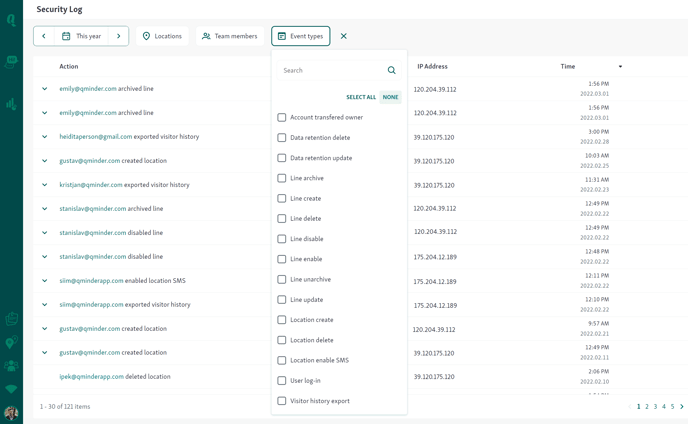Check Data retention update
This screenshot has height=424, width=688.
pos(282,158)
